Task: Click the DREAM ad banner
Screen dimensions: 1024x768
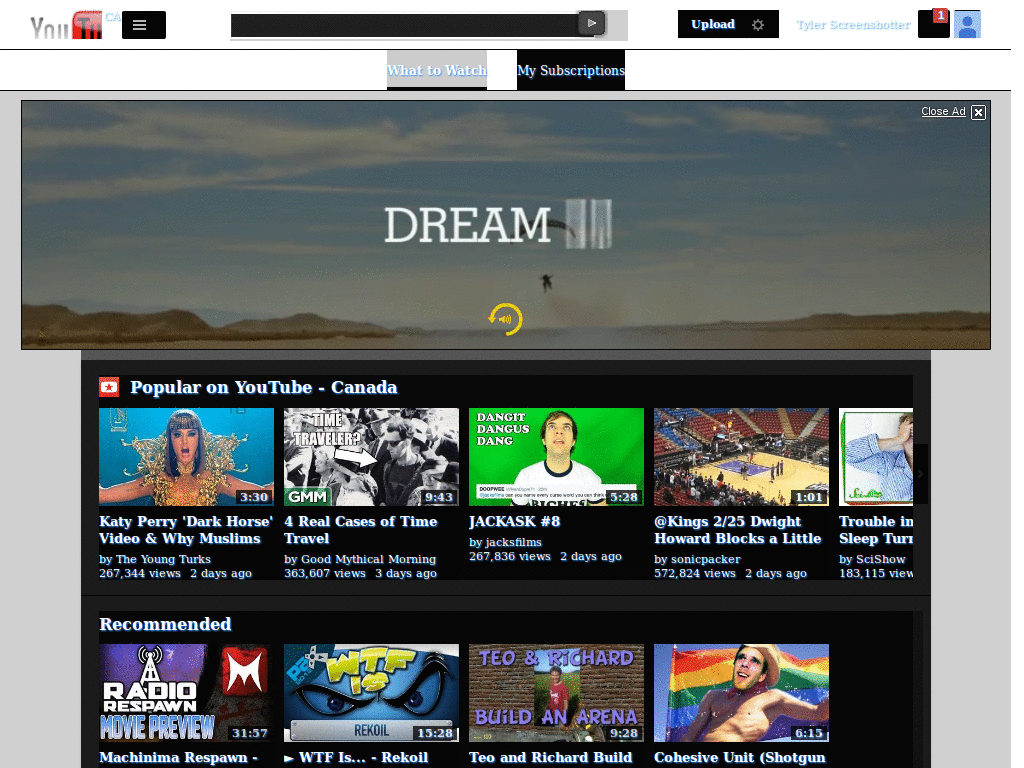Action: (x=505, y=225)
